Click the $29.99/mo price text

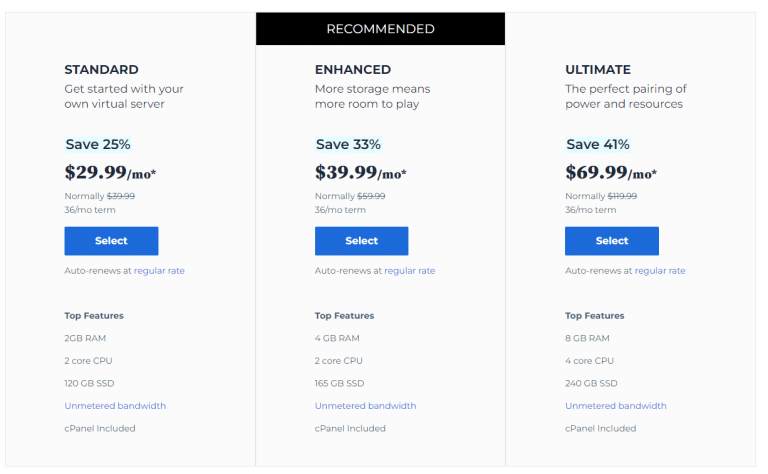click(110, 172)
